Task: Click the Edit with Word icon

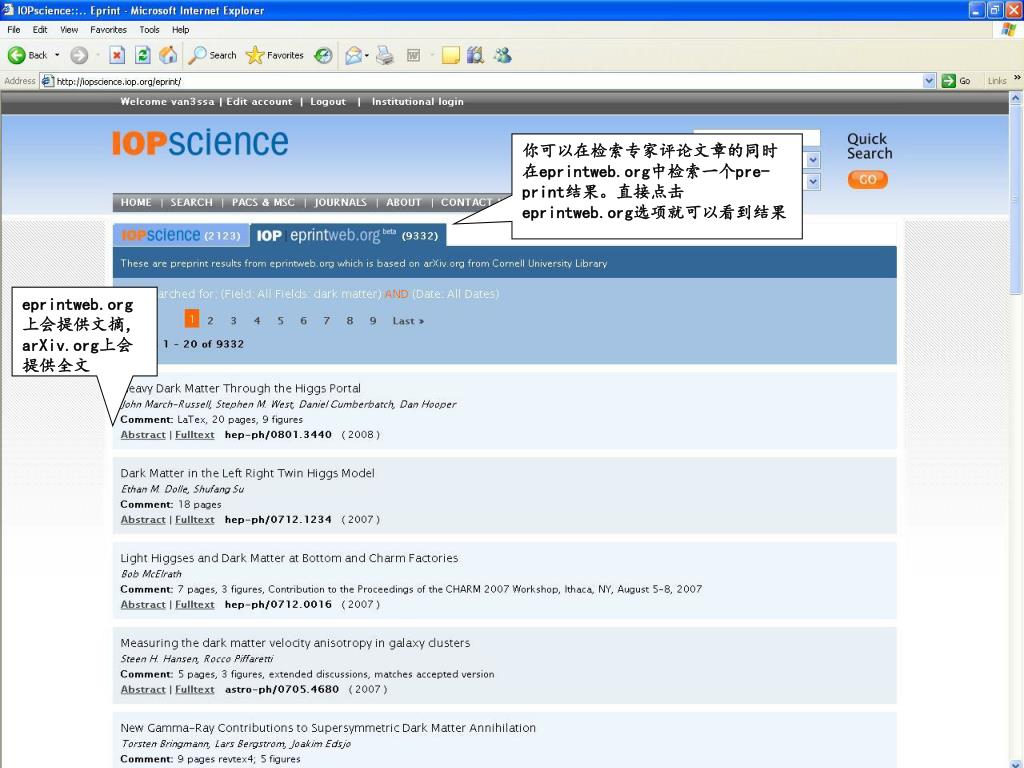Action: [x=413, y=56]
